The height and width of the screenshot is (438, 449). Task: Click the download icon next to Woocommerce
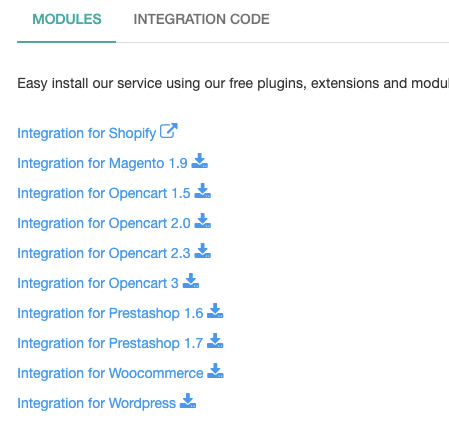[216, 371]
